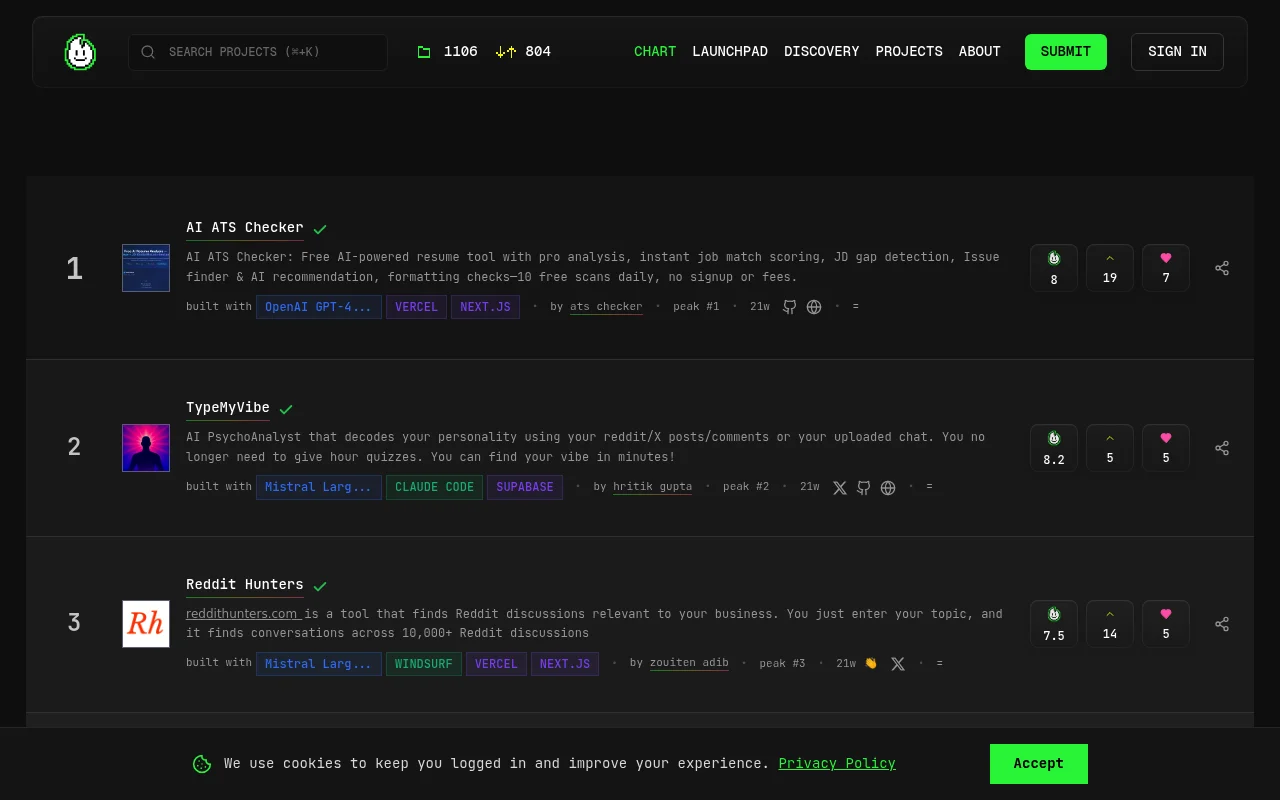Image resolution: width=1280 pixels, height=800 pixels.
Task: Click the GitHub icon on AI ATS Checker row
Action: pyautogui.click(x=789, y=307)
